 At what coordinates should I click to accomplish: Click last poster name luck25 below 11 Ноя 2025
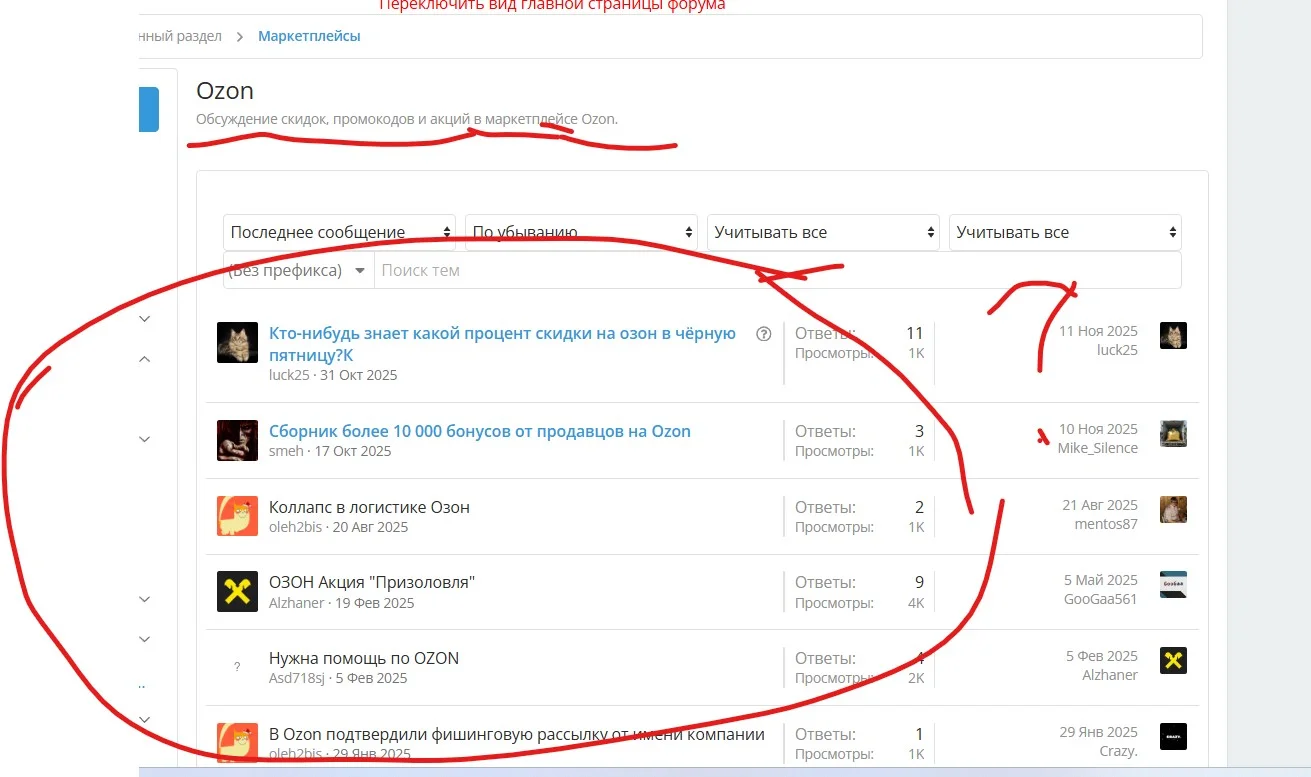click(x=1117, y=350)
